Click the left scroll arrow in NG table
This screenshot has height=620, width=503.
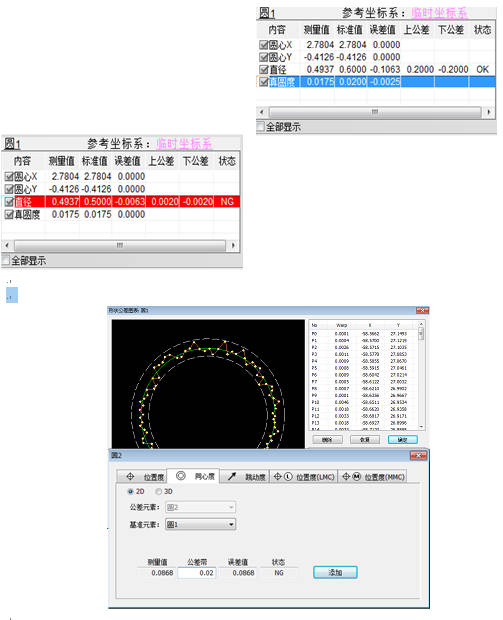point(7,246)
